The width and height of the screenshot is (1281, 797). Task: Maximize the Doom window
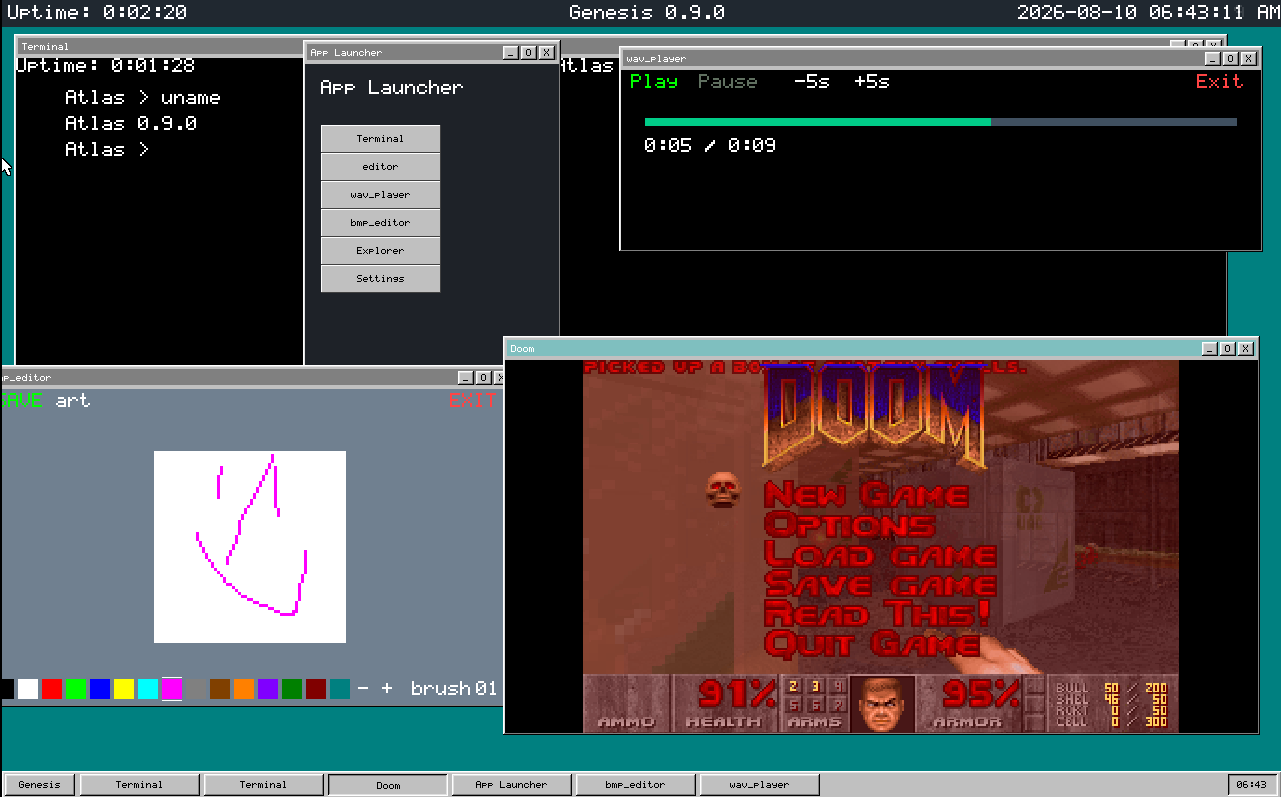point(1228,349)
